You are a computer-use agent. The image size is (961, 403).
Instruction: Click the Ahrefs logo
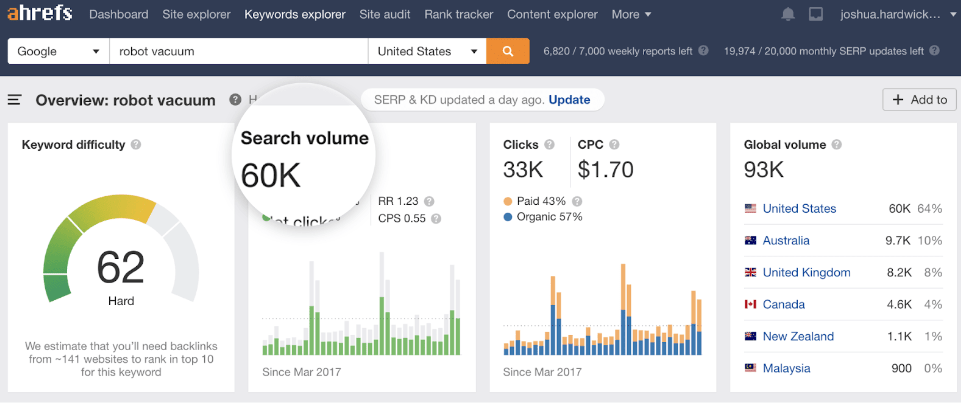[39, 15]
